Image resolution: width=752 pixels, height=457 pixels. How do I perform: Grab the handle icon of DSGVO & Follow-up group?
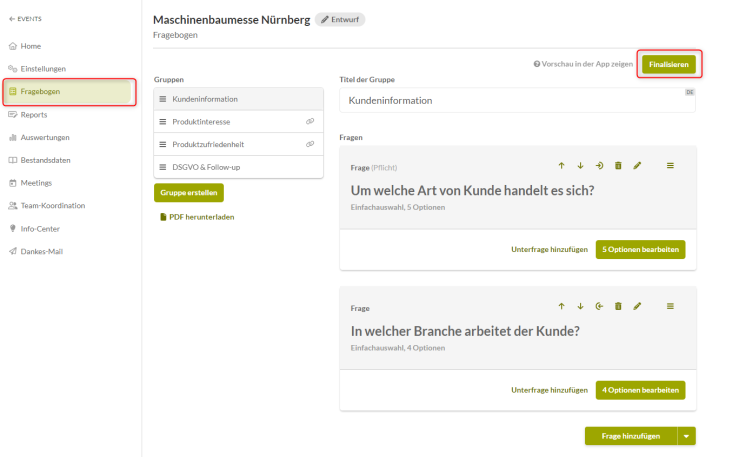[163, 167]
